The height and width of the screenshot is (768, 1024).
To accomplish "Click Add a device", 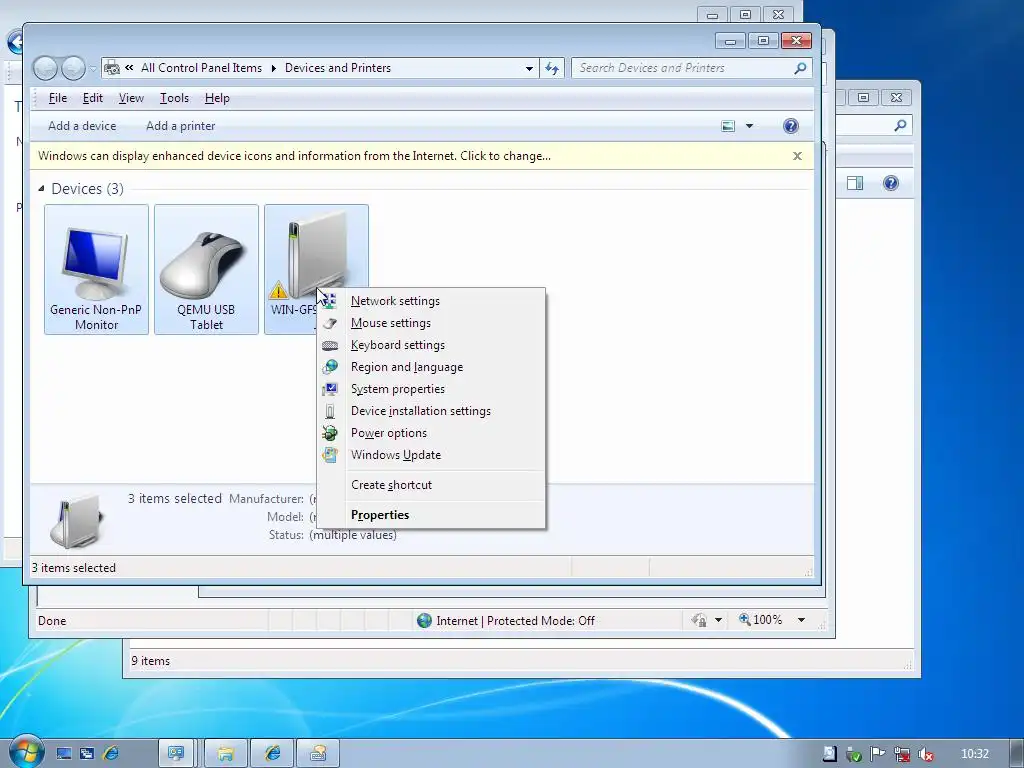I will [82, 126].
